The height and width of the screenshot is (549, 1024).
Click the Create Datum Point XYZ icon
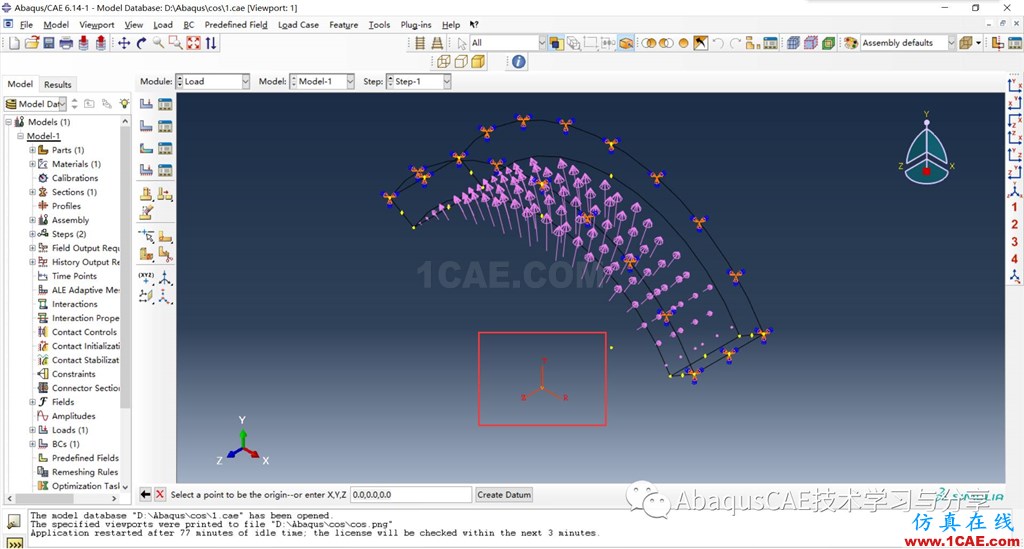[x=146, y=278]
